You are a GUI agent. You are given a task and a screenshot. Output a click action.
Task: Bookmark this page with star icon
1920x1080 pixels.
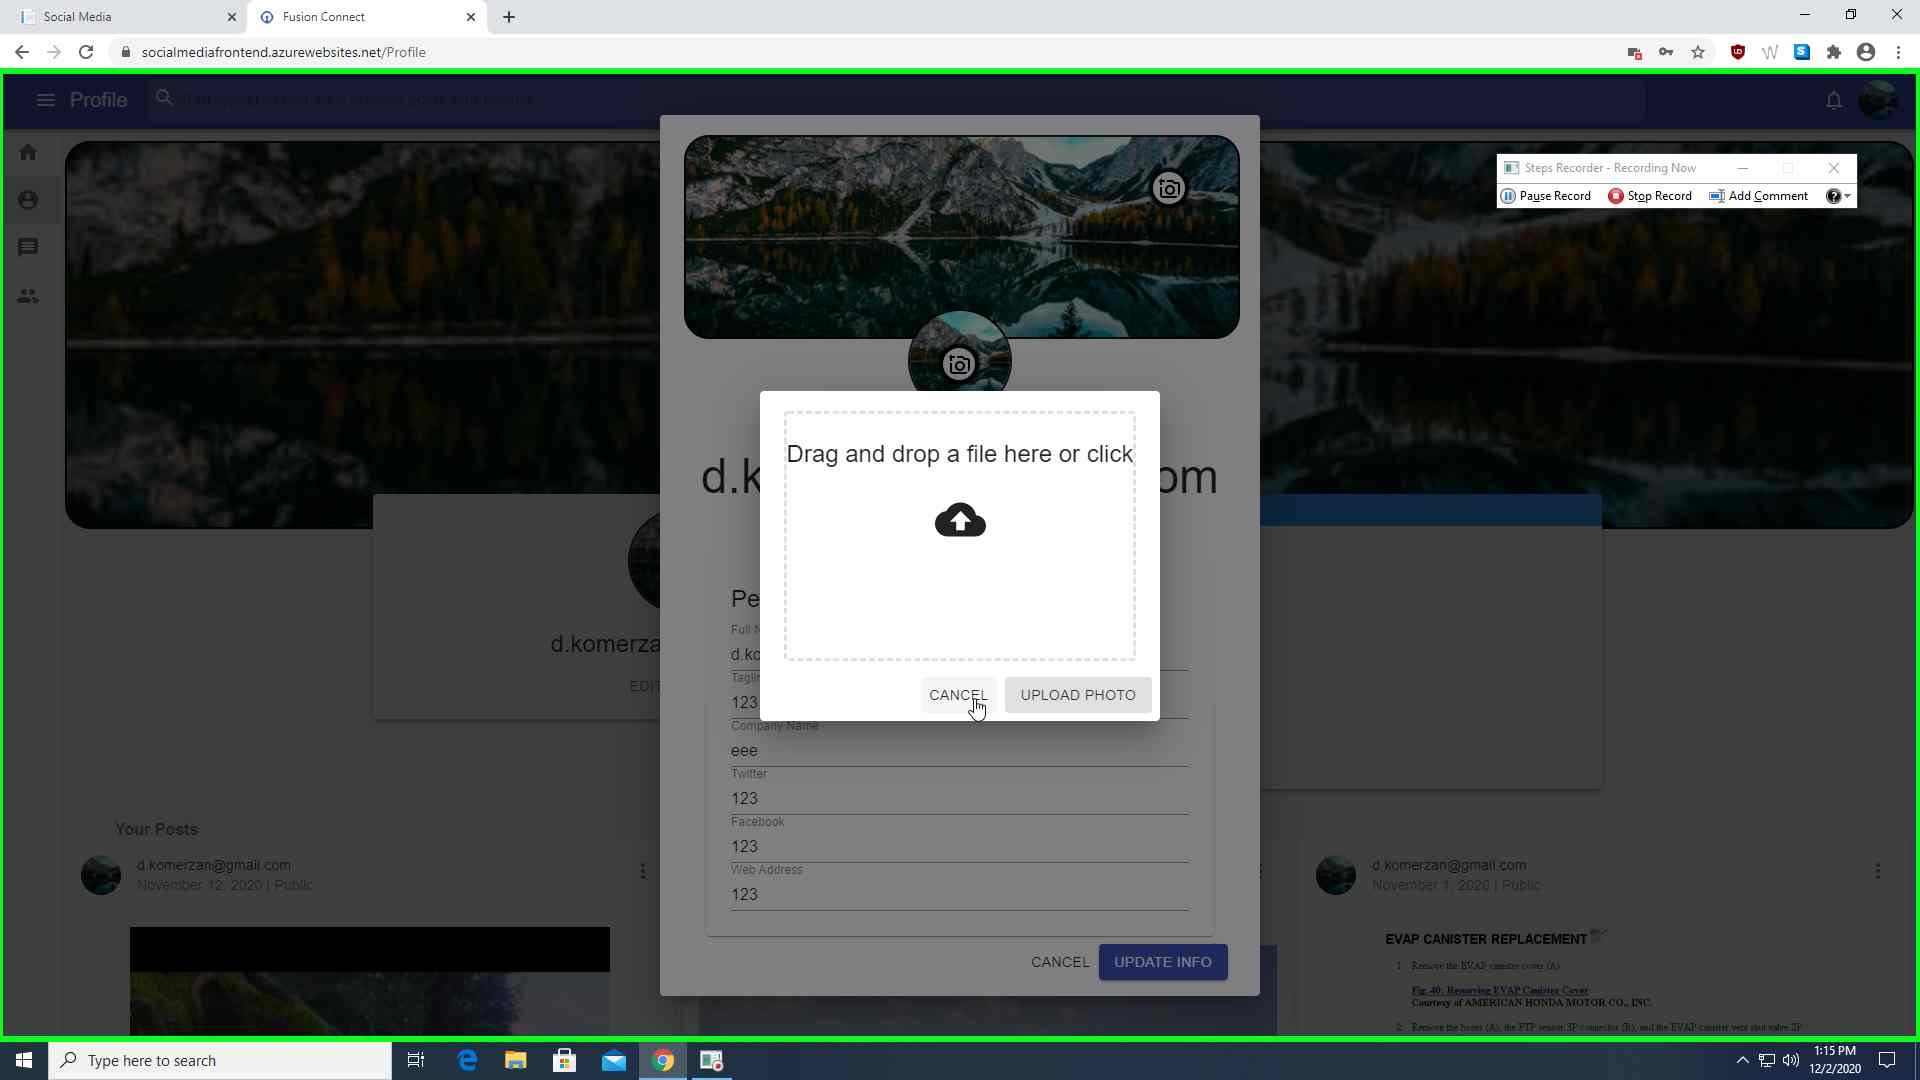pos(1698,52)
